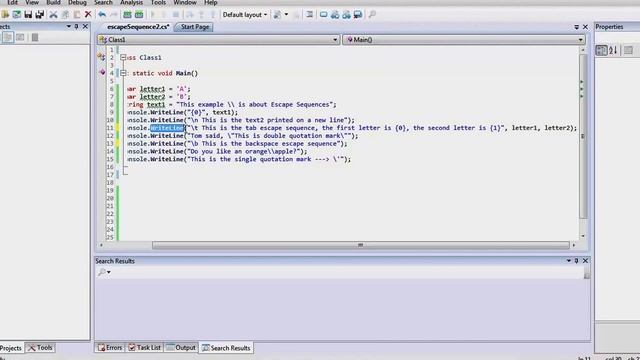Switch to the Output tab
The image size is (640, 360).
(181, 348)
